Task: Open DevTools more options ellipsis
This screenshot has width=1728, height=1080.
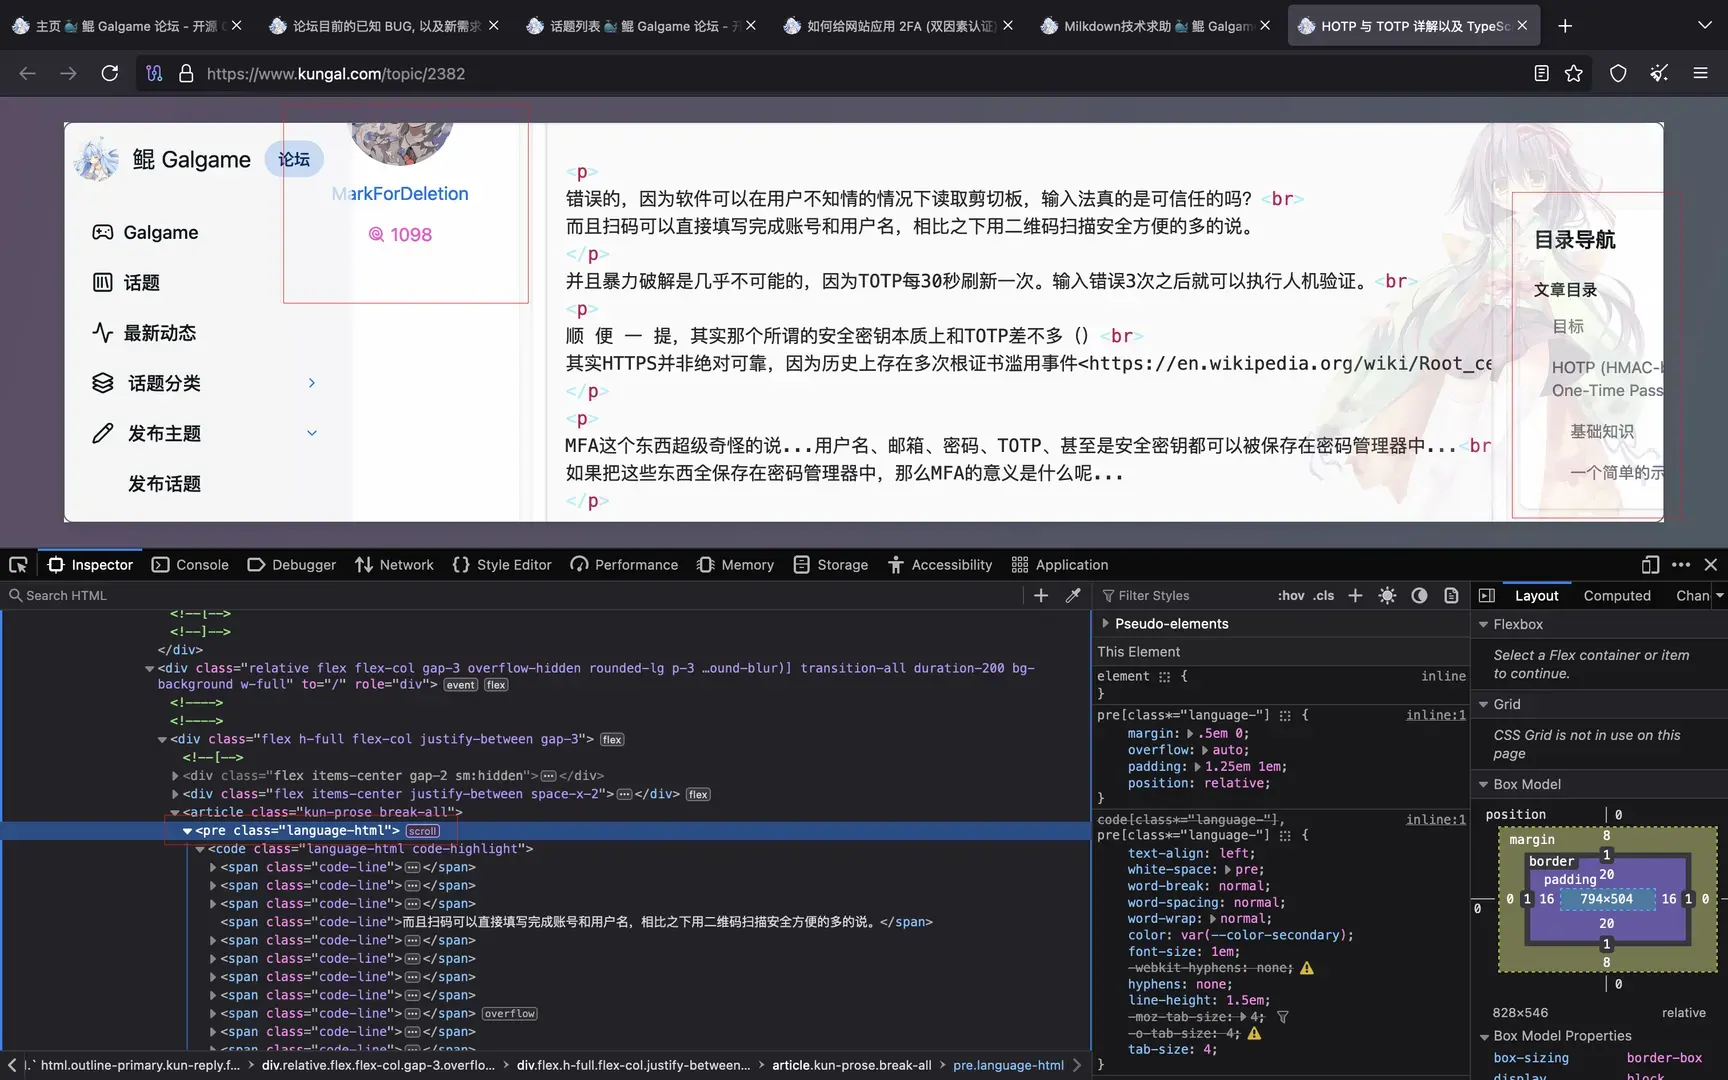Action: pos(1681,565)
